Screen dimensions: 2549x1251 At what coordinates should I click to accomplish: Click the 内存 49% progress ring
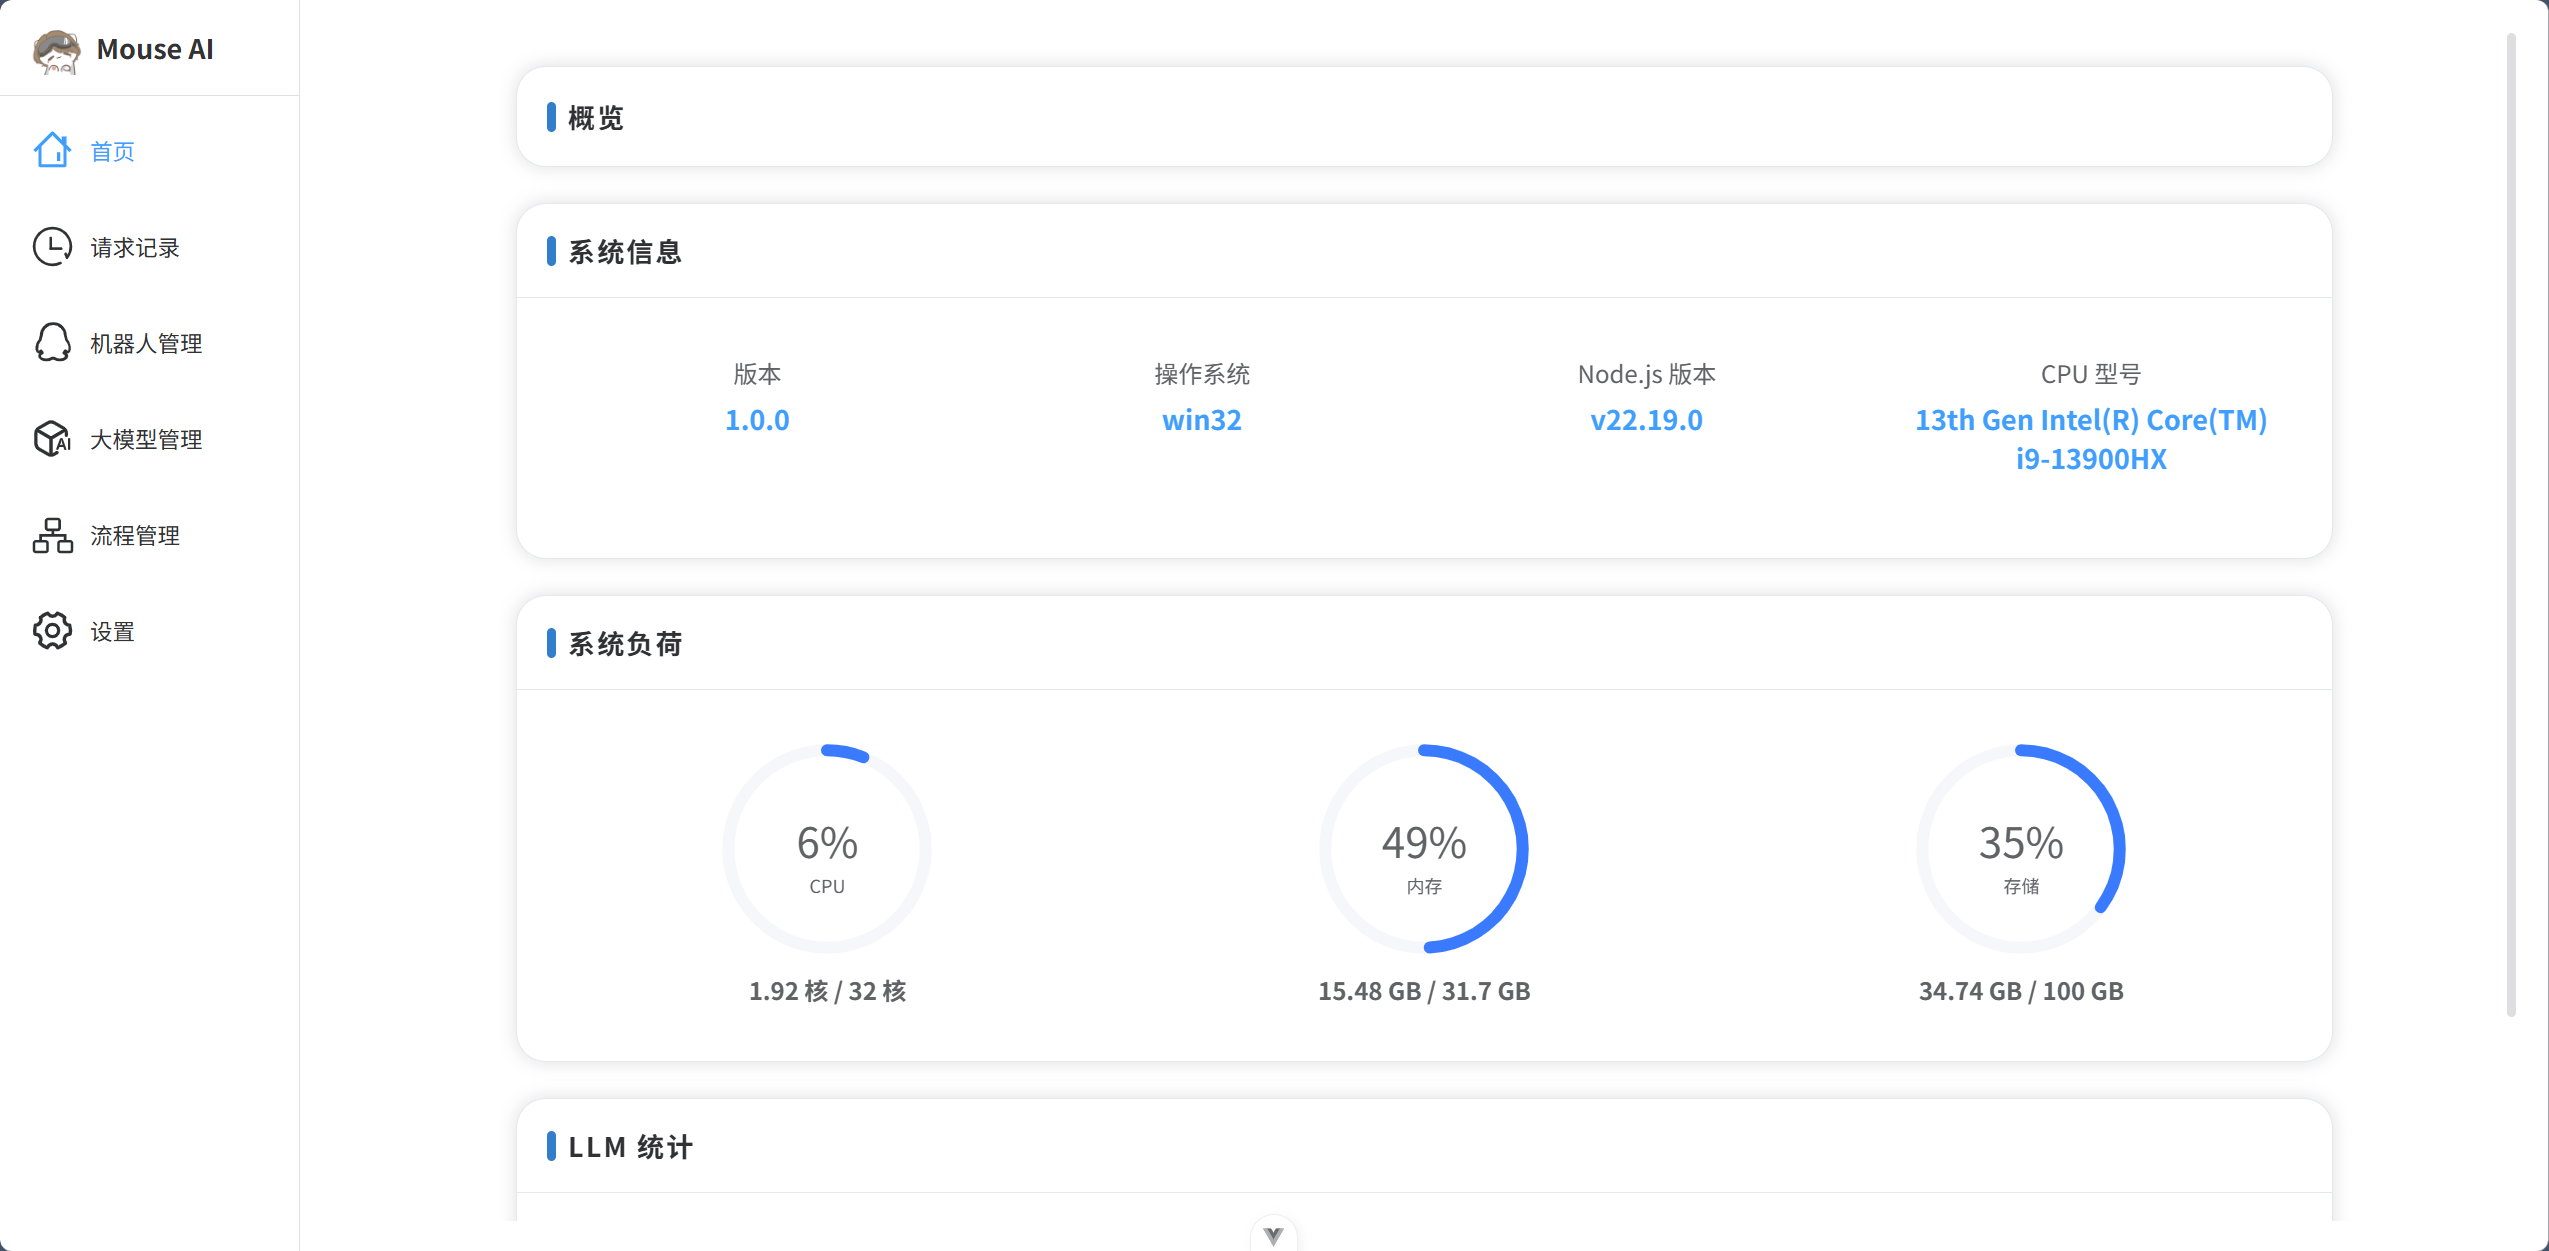tap(1423, 848)
